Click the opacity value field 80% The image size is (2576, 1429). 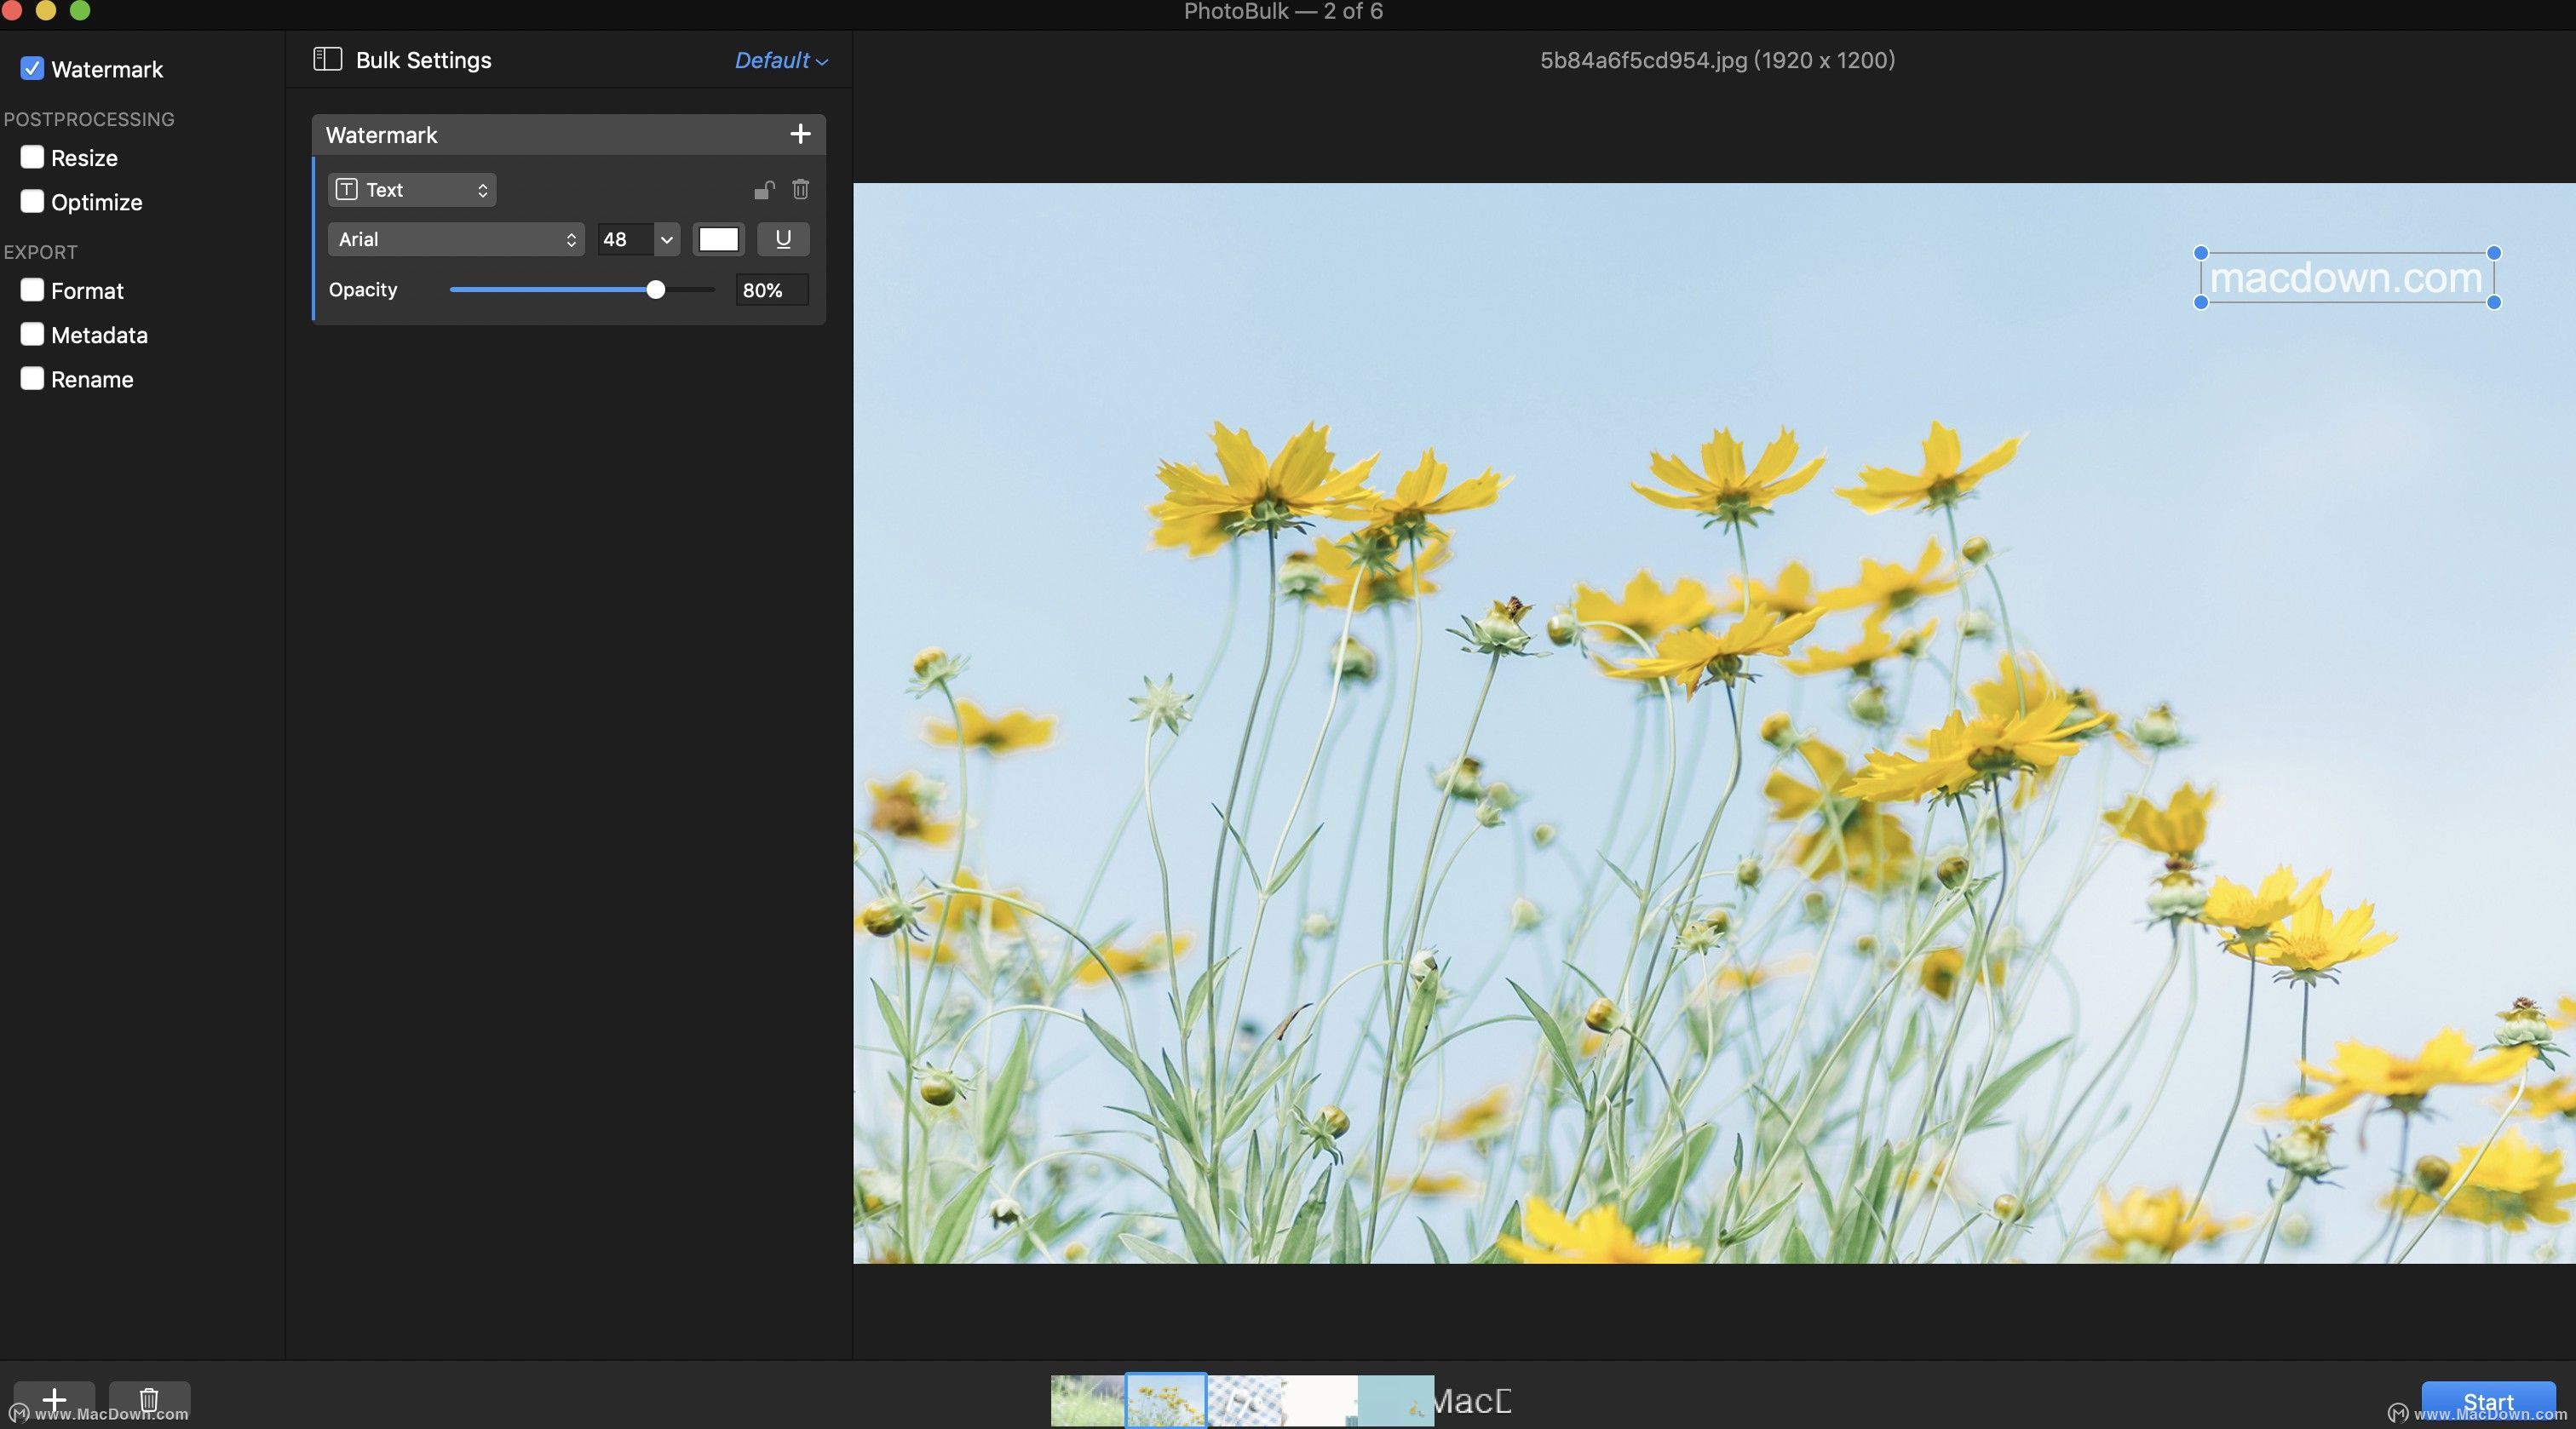(x=772, y=290)
